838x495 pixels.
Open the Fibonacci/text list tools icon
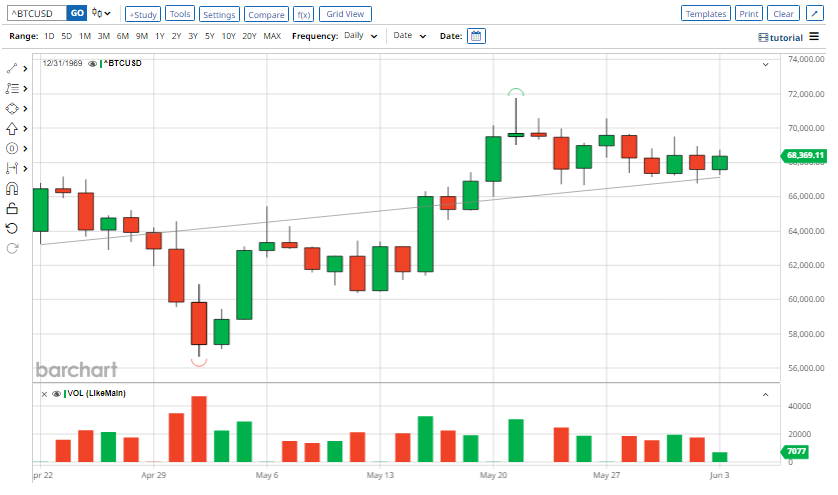point(12,88)
